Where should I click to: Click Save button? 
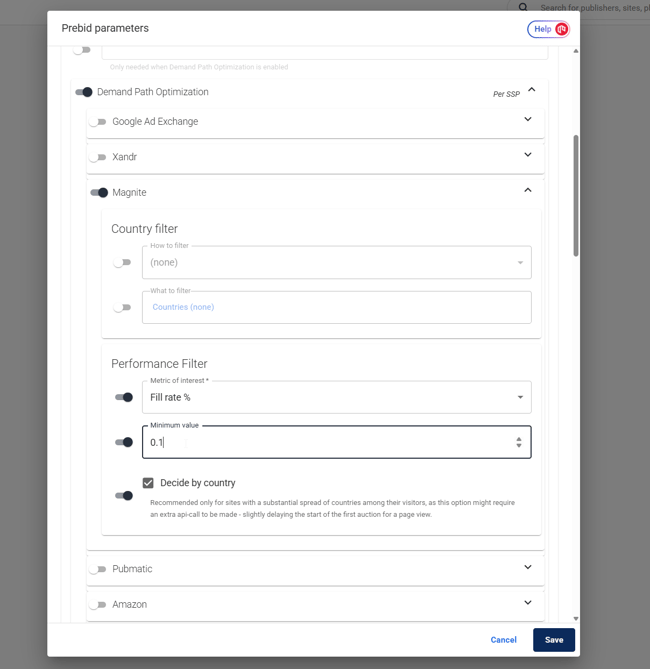pos(553,640)
